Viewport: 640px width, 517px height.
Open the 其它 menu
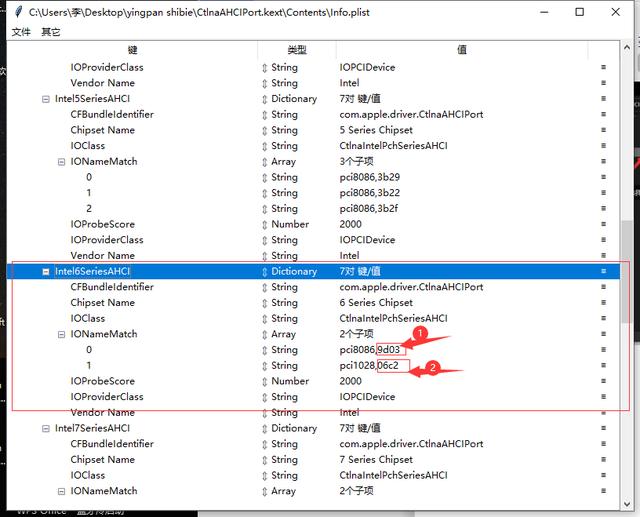coord(51,32)
